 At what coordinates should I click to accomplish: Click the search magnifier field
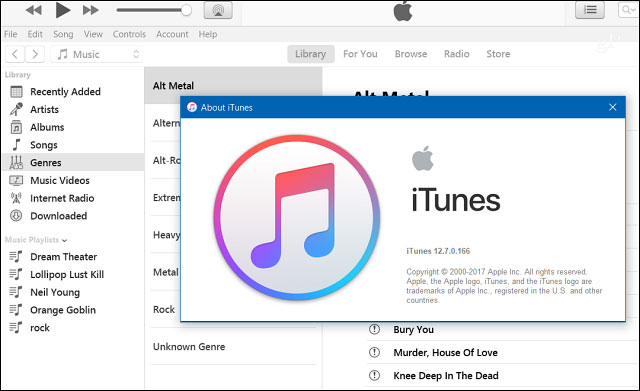629,10
